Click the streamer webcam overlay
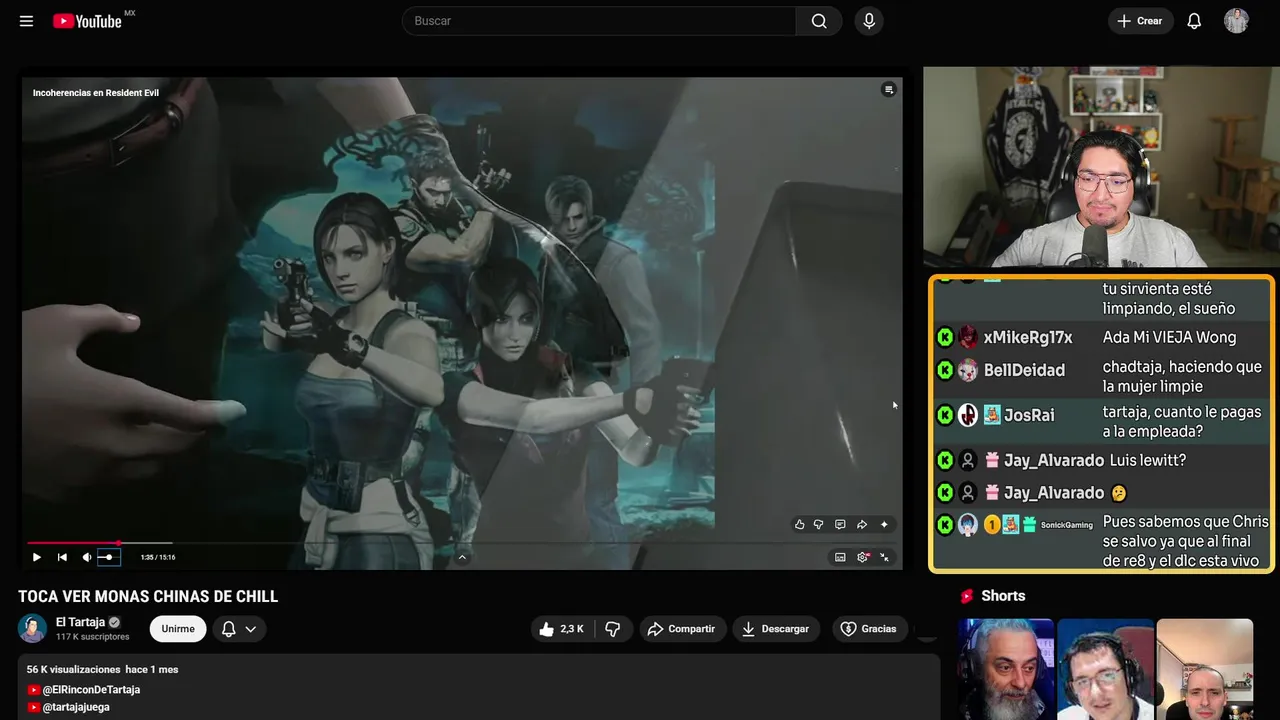Image resolution: width=1280 pixels, height=720 pixels. pyautogui.click(x=1101, y=167)
